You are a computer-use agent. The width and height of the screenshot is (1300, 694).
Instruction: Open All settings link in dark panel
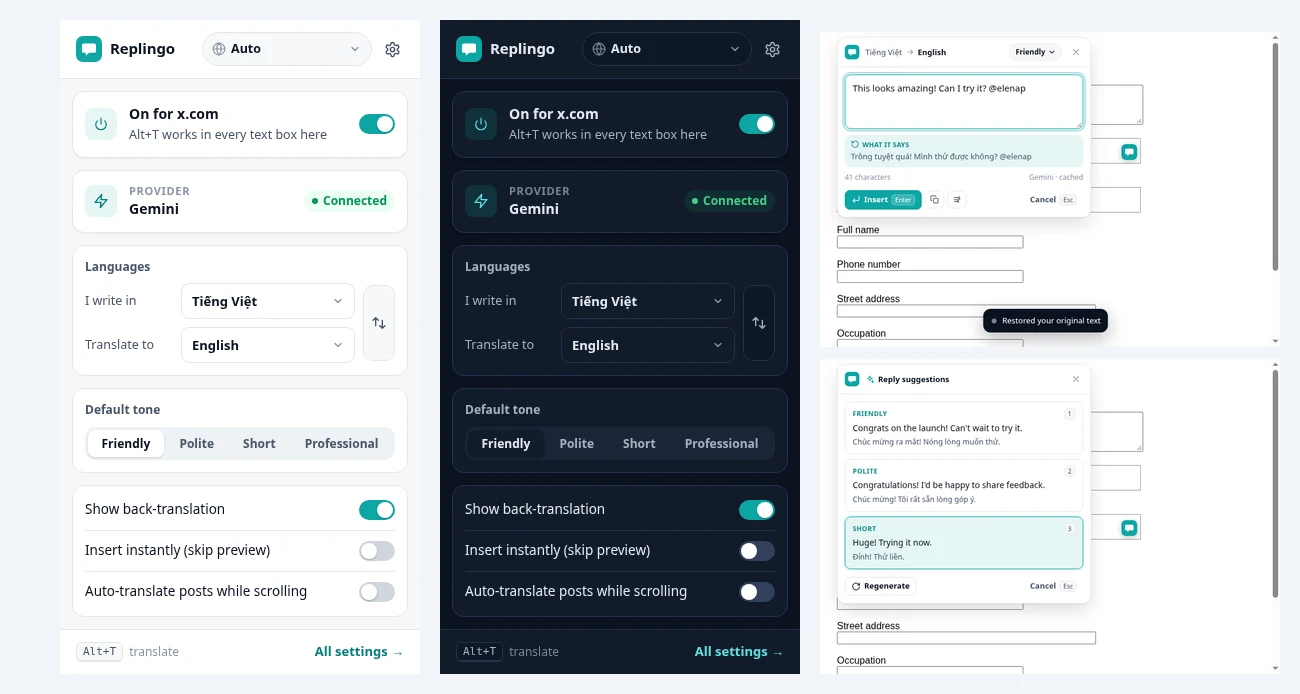(739, 652)
